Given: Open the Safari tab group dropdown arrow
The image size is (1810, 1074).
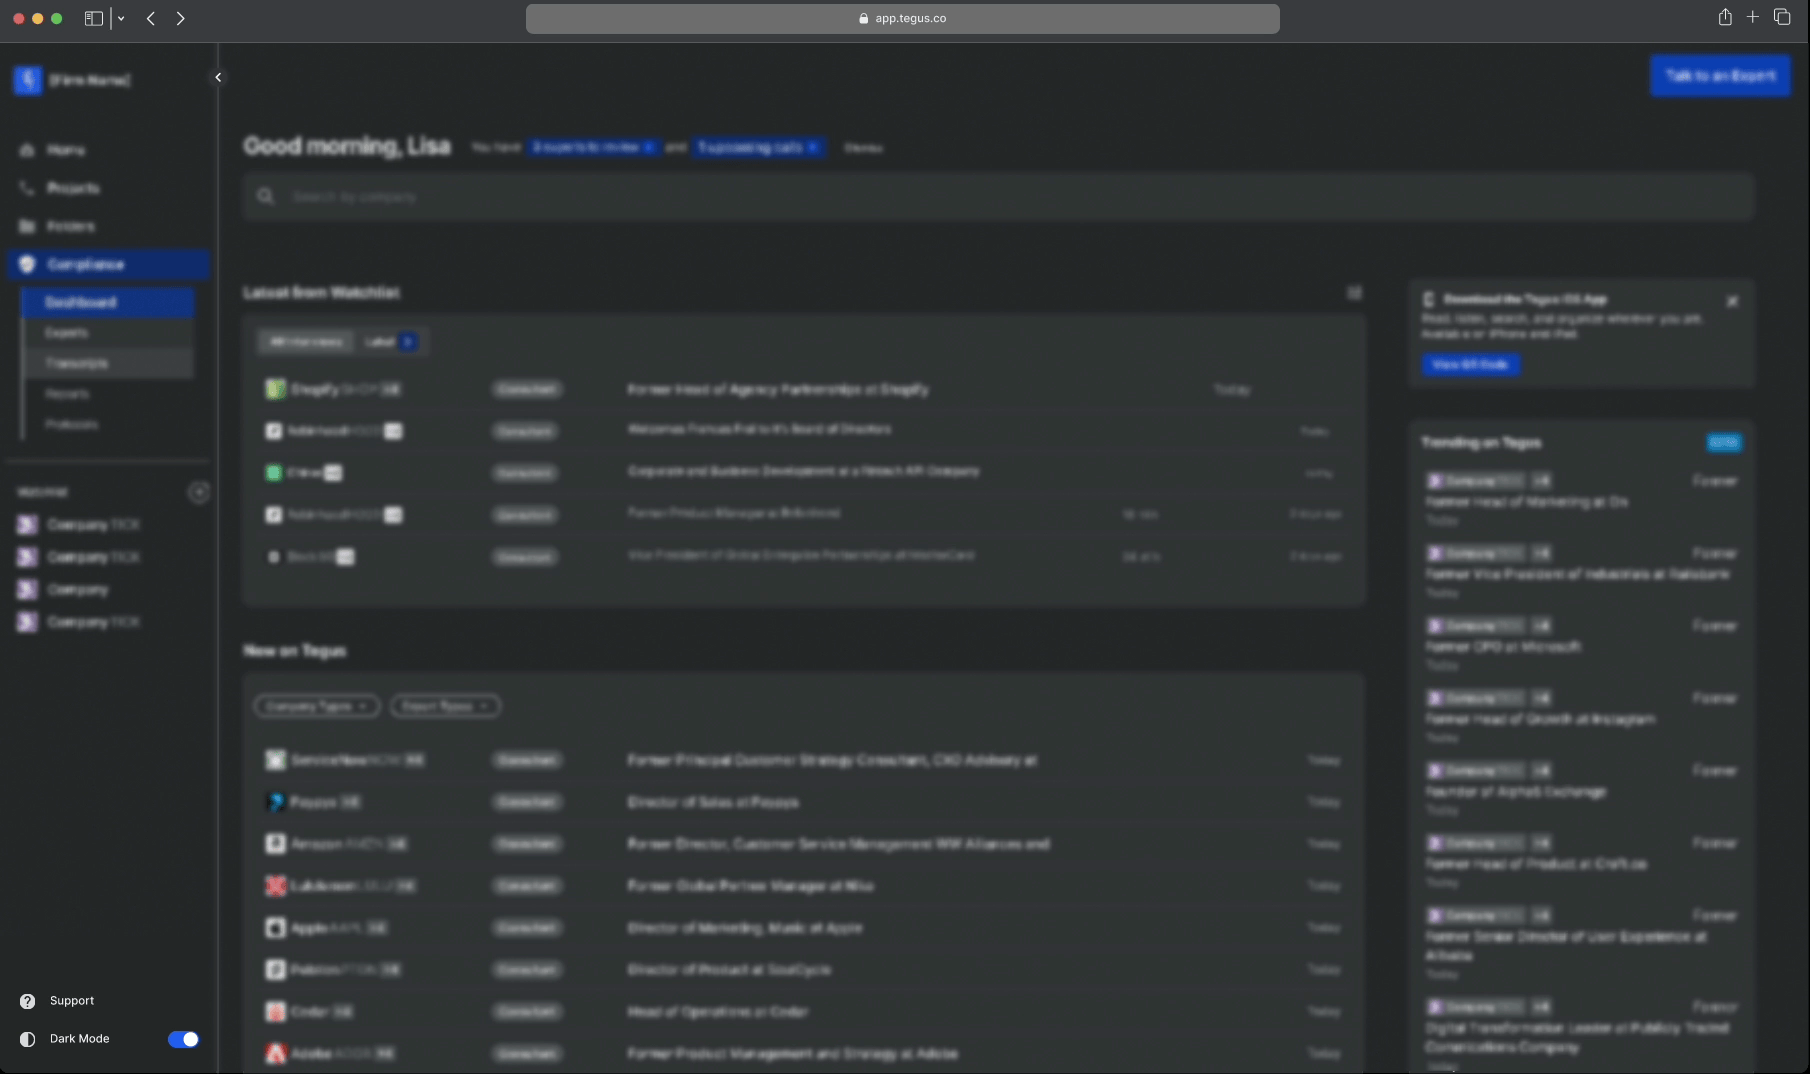Looking at the screenshot, I should [121, 18].
